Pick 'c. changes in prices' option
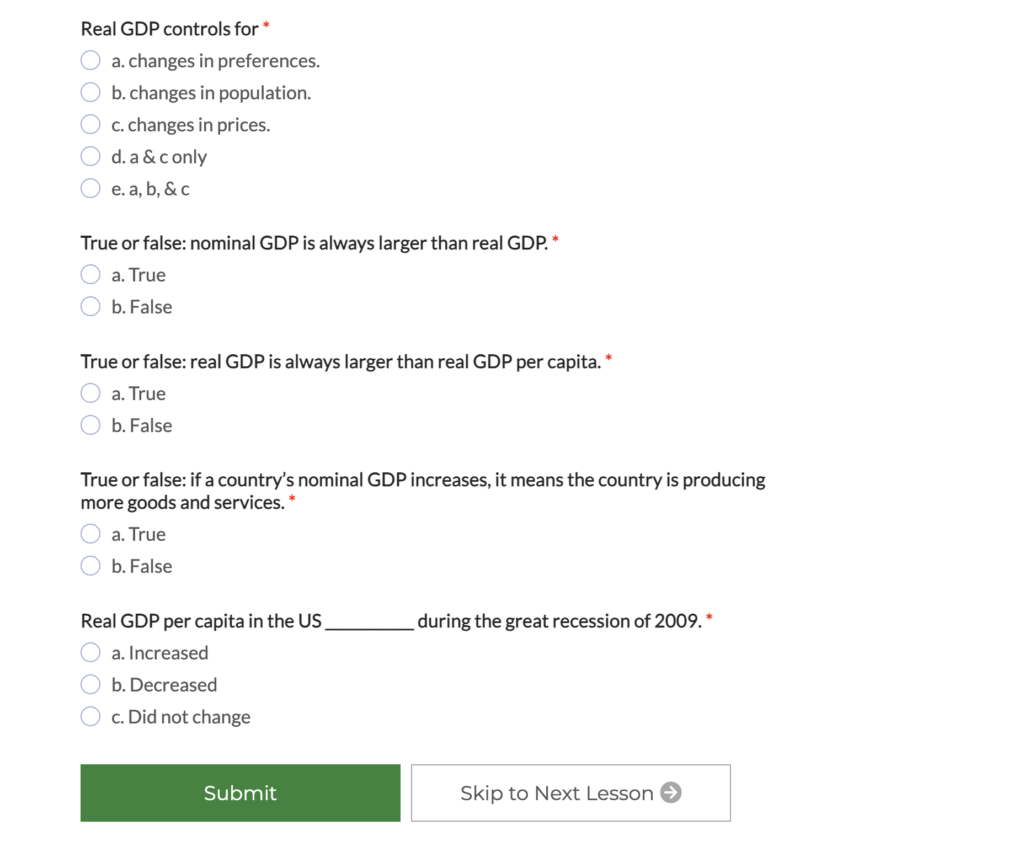The image size is (1024, 841). (x=91, y=125)
